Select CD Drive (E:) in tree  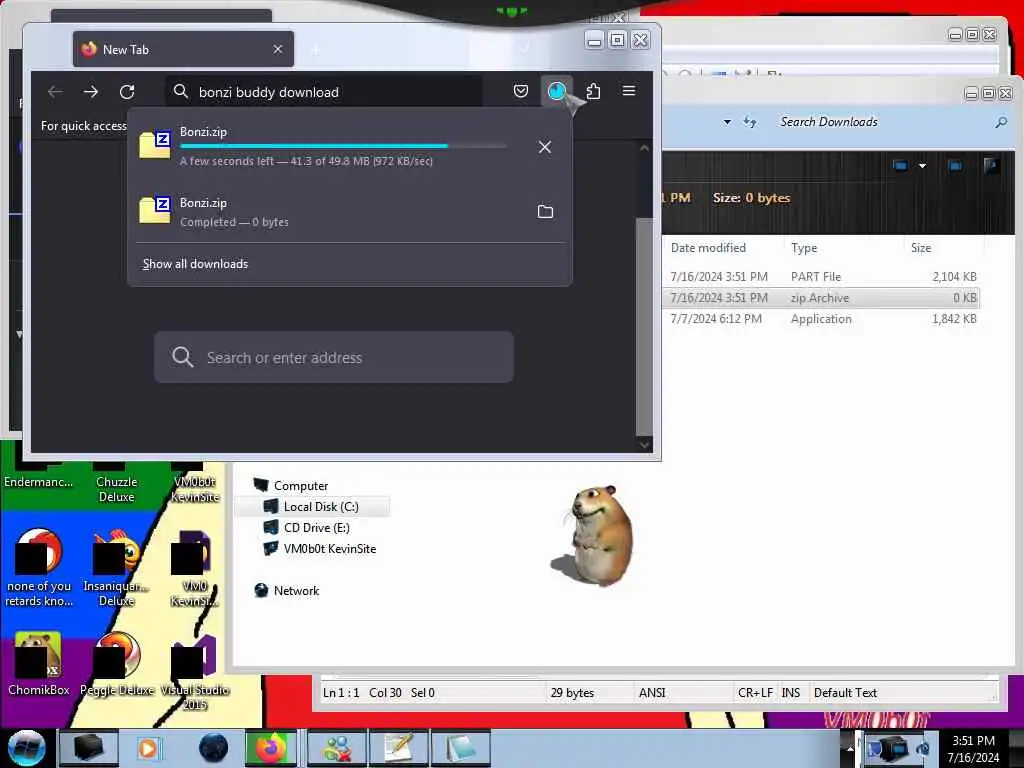coord(306,528)
